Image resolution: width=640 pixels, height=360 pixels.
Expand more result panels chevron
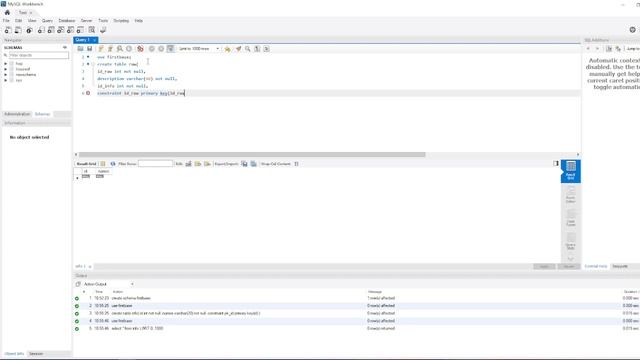point(571,258)
